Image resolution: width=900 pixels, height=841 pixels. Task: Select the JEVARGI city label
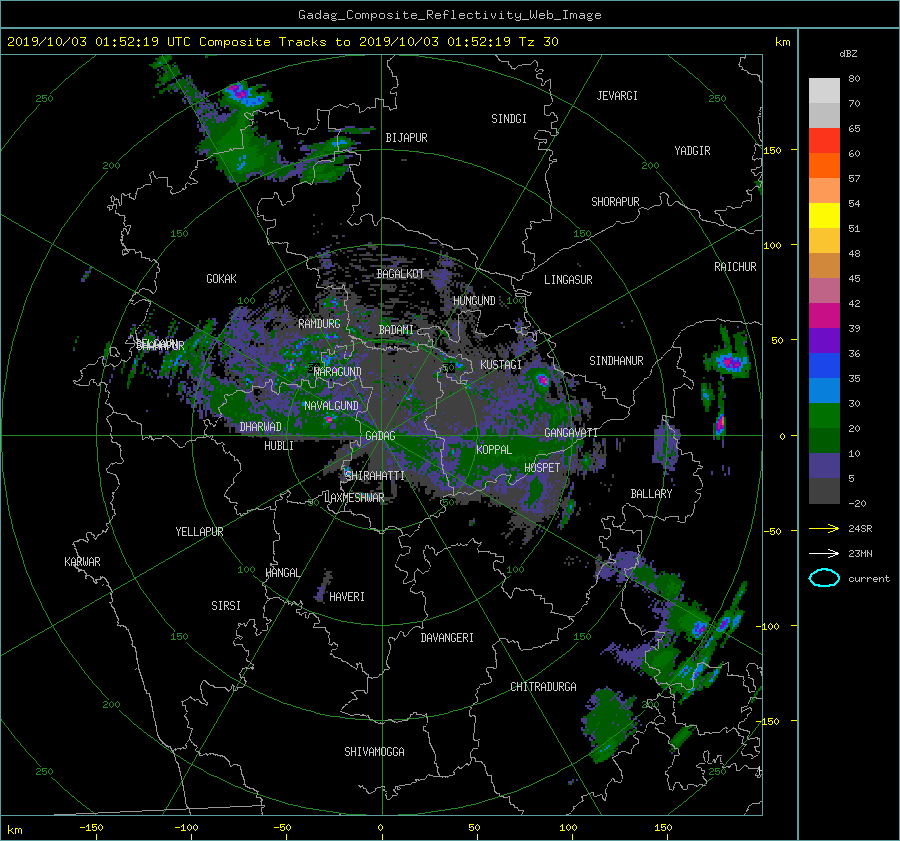coord(617,96)
